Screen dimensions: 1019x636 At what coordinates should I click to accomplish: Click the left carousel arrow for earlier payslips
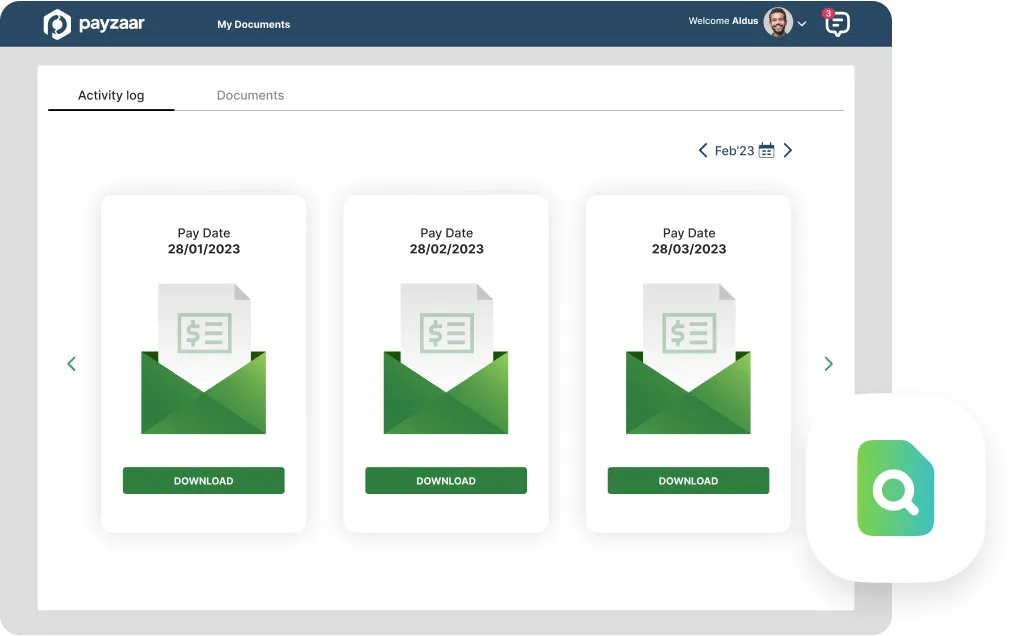71,363
